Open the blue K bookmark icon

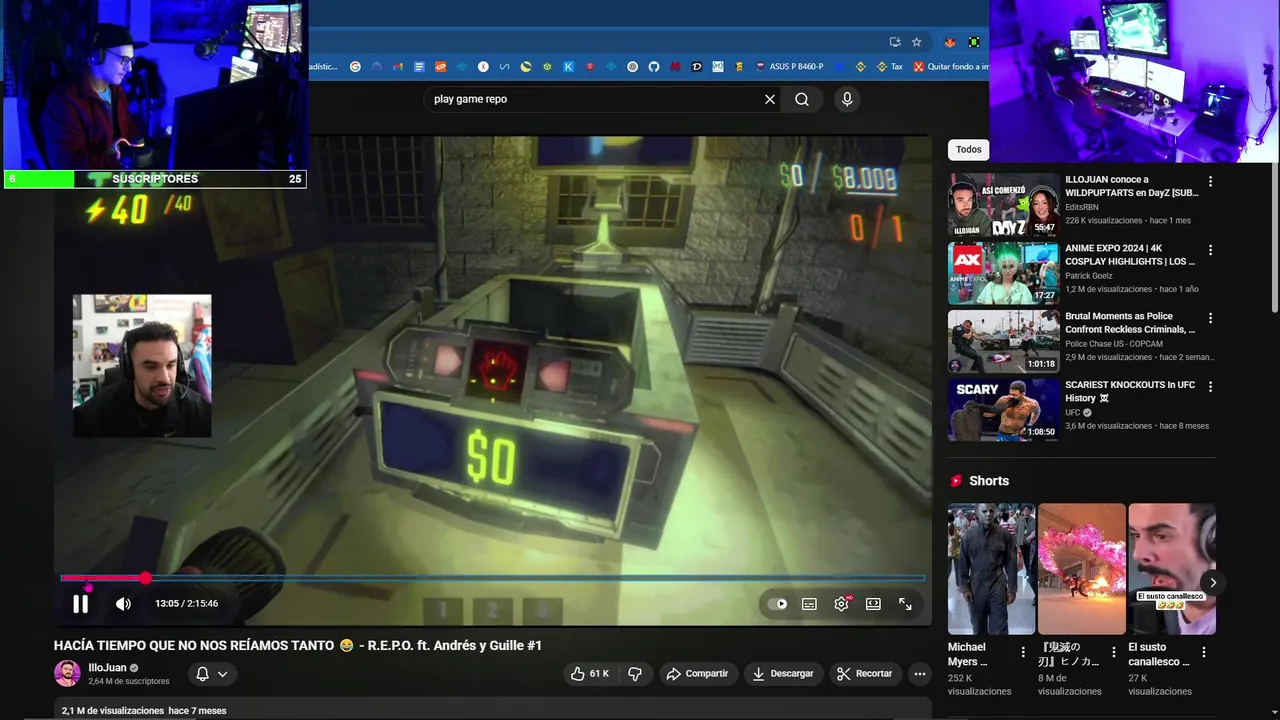pyautogui.click(x=568, y=67)
